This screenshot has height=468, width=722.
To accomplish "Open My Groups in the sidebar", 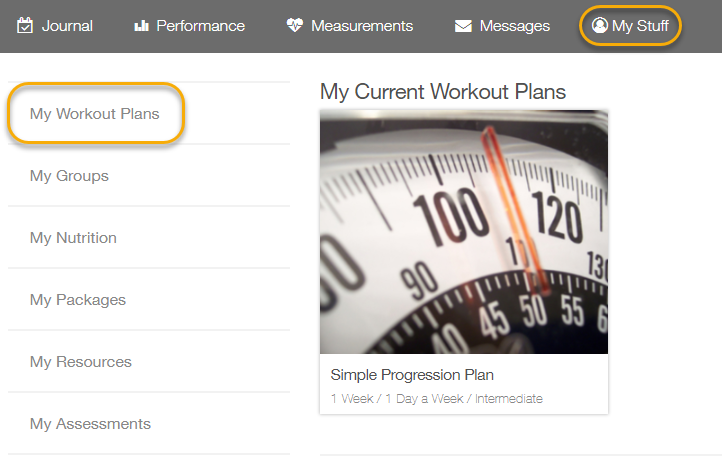I will (69, 176).
